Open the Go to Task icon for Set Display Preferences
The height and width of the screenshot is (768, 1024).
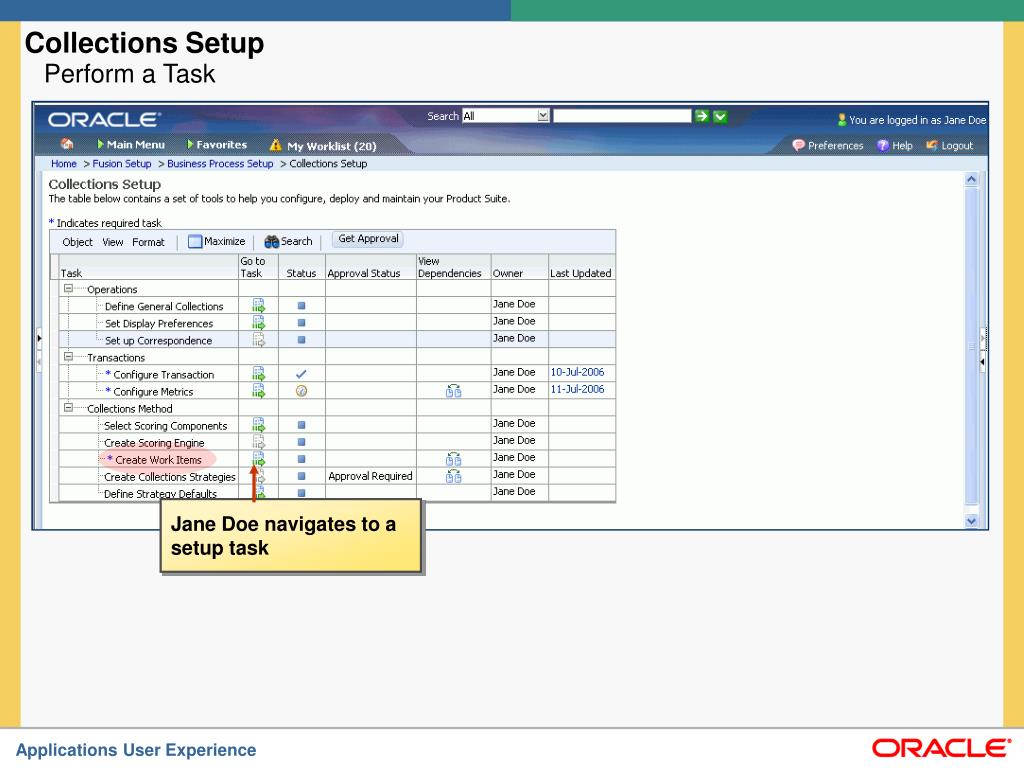click(259, 322)
